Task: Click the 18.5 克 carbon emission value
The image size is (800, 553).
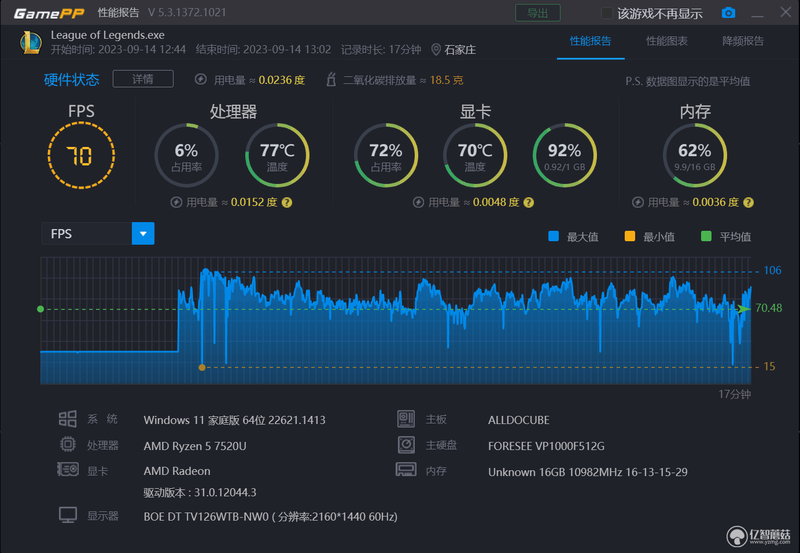Action: coord(446,80)
